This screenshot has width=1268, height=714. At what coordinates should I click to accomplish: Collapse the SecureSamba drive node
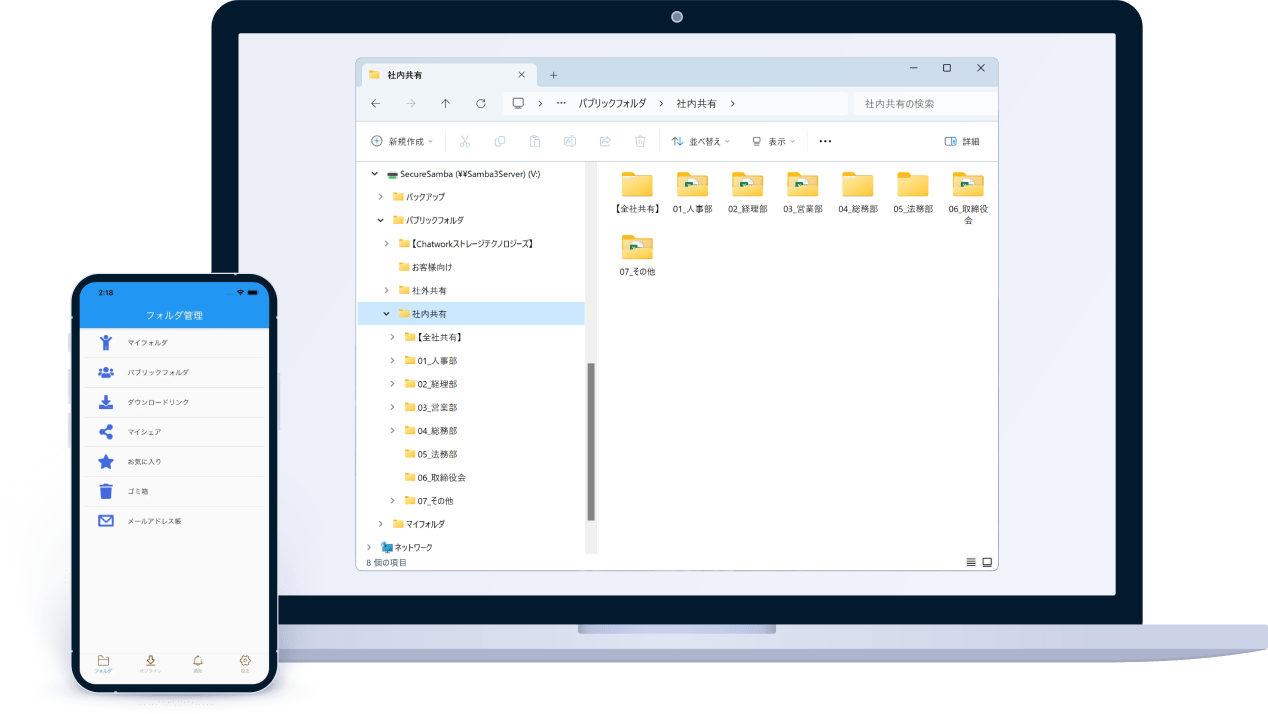coord(375,174)
